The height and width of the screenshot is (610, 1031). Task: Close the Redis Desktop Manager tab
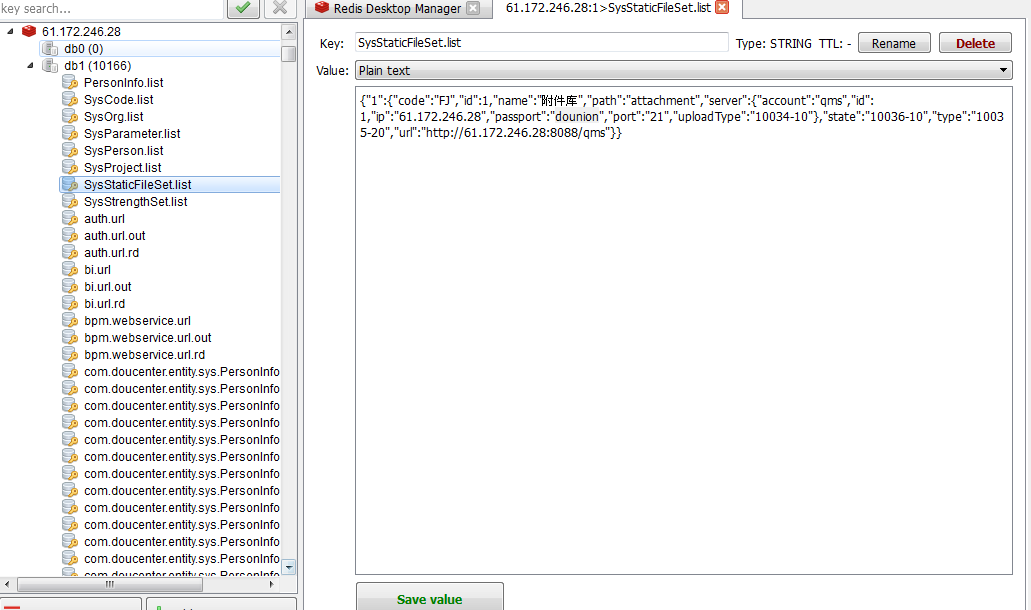(x=473, y=8)
